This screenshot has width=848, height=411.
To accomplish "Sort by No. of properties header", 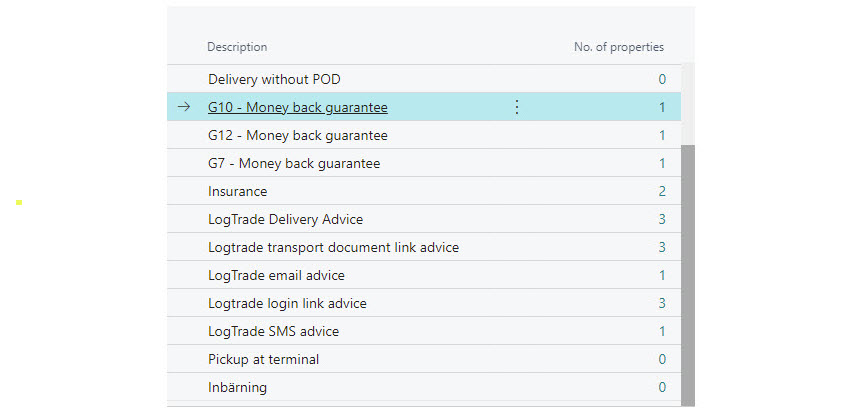I will pos(619,47).
